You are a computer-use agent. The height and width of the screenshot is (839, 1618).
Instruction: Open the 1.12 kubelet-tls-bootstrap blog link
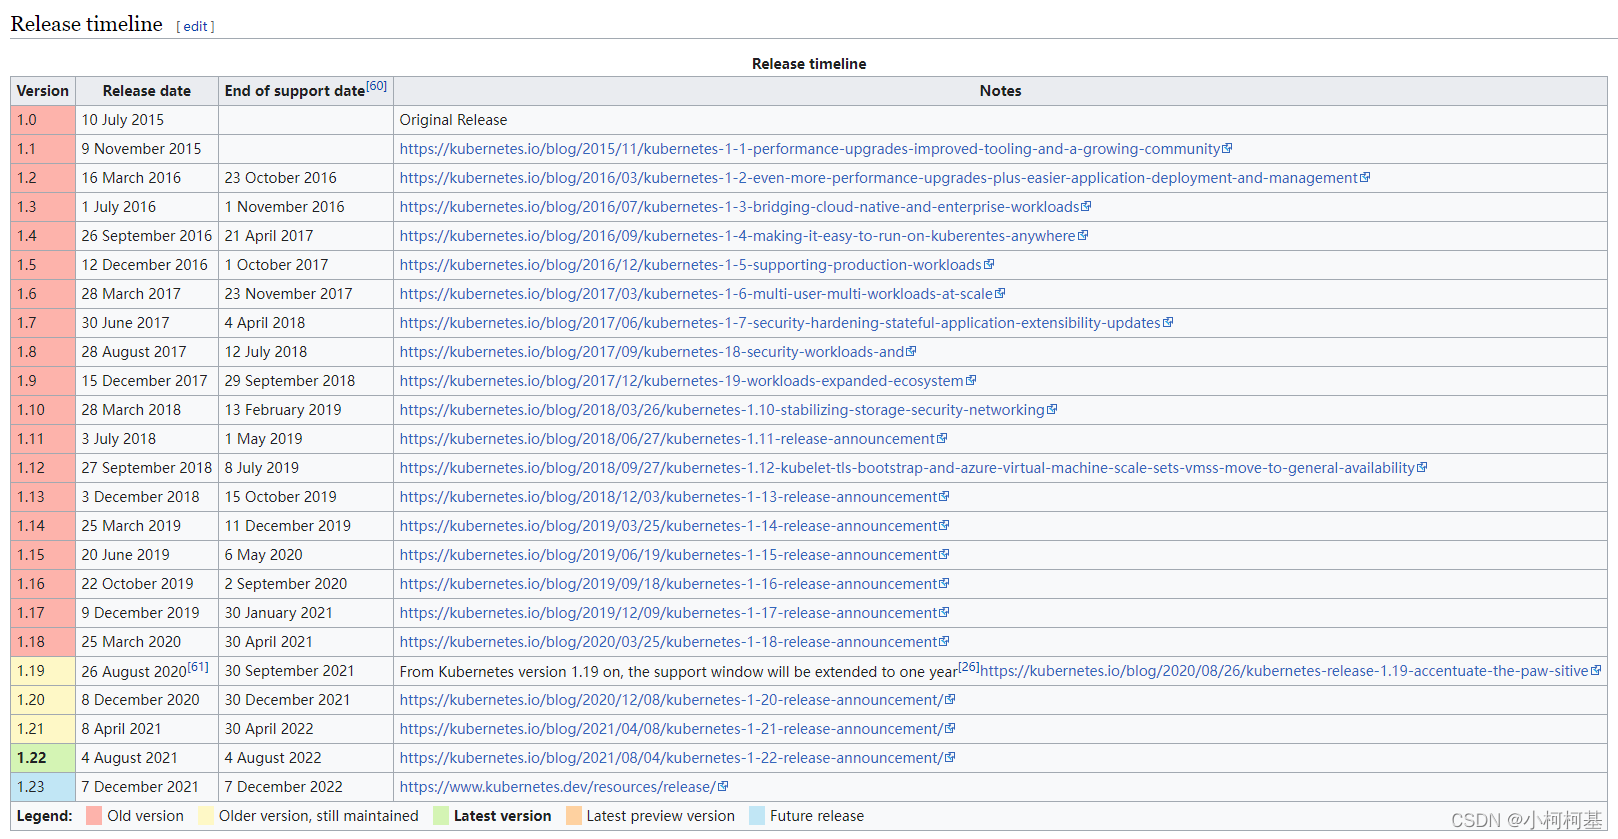[x=907, y=468]
